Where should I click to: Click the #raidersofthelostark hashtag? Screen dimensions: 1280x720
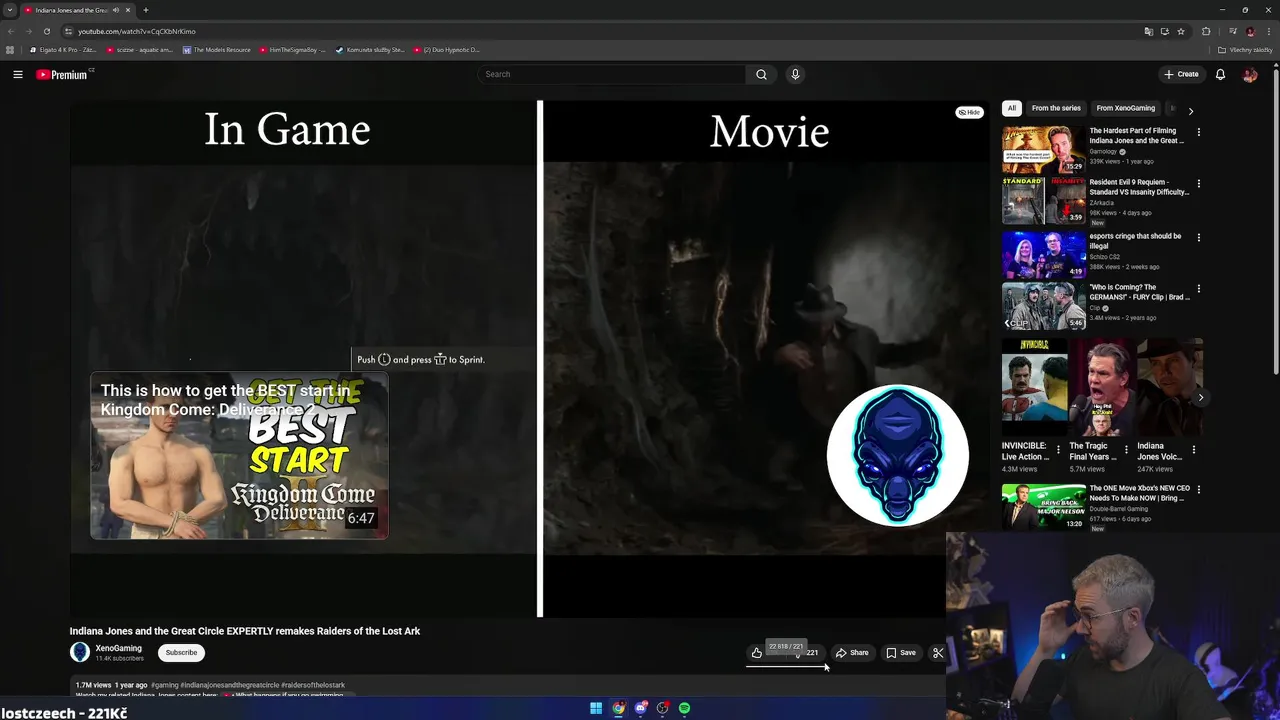coord(313,685)
